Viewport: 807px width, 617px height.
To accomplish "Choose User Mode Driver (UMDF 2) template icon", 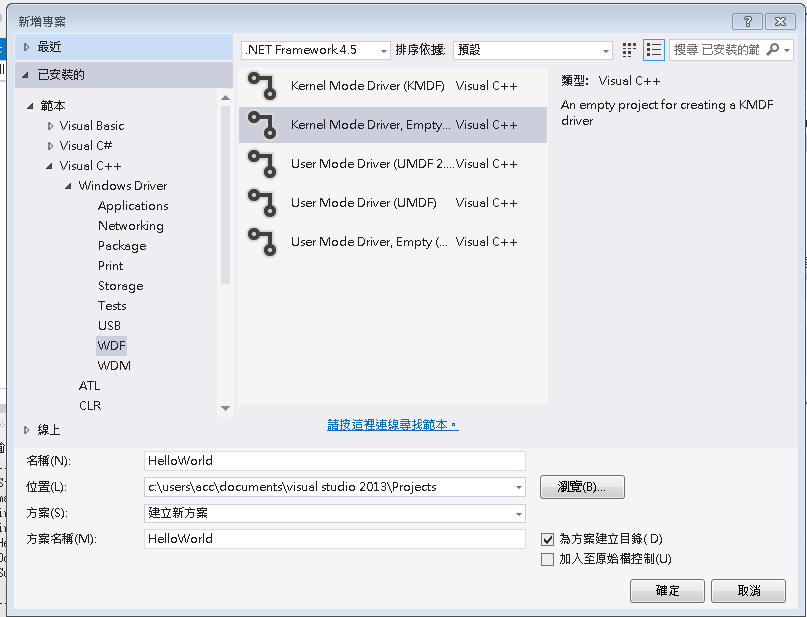I will (262, 164).
